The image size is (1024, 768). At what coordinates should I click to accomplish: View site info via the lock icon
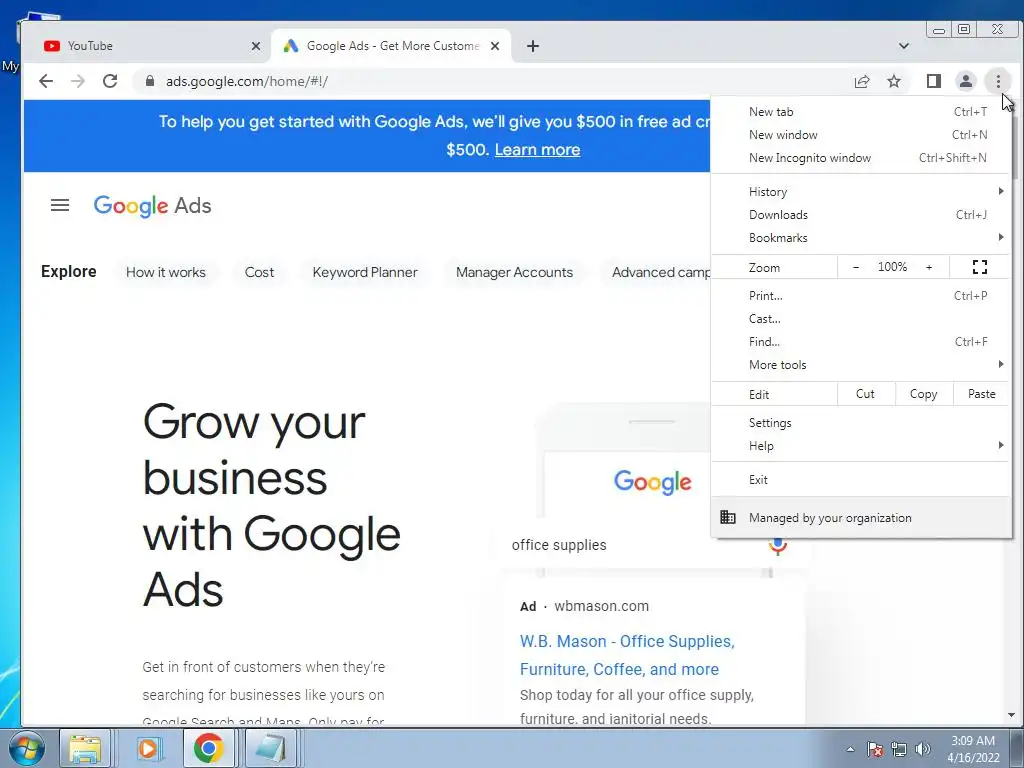coord(150,81)
